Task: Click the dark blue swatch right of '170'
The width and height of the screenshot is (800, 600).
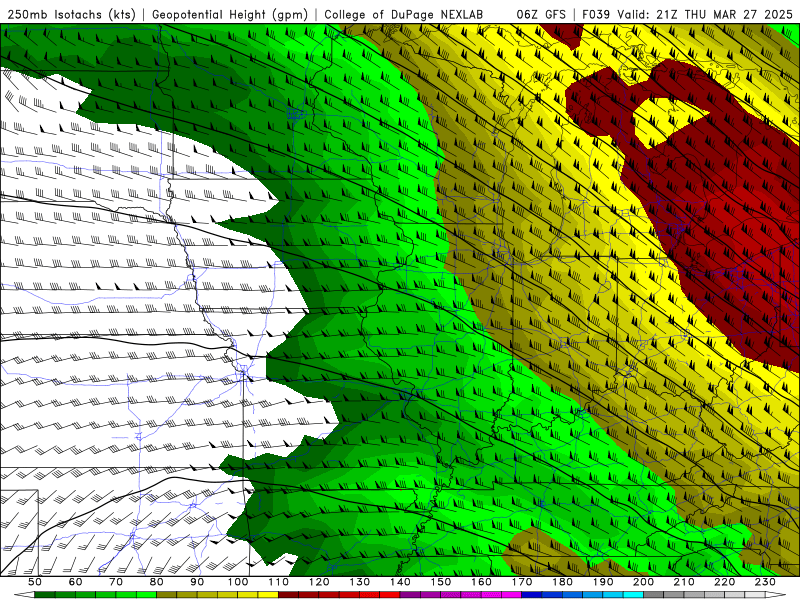Action: 532,595
